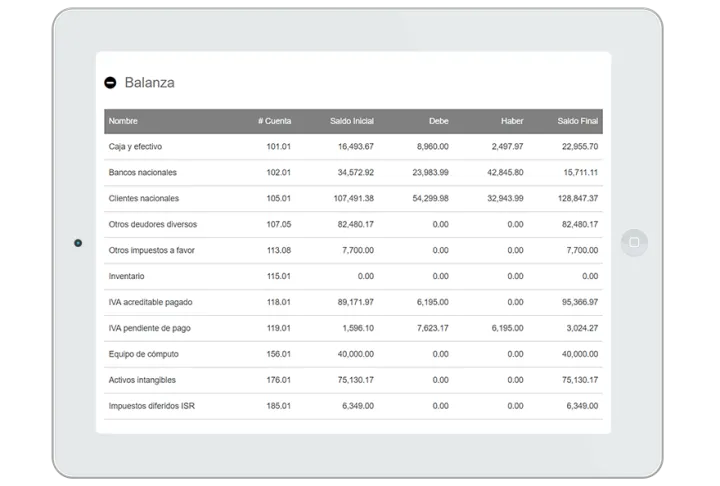This screenshot has width=720, height=486.
Task: Click the Saldo Final column header
Action: tap(577, 121)
